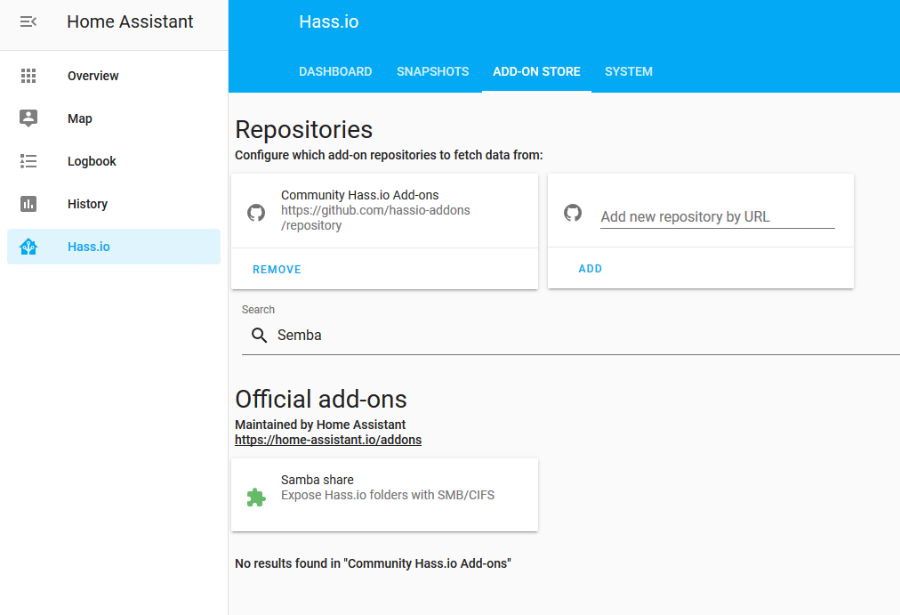The height and width of the screenshot is (615, 900).
Task: Open History in the sidebar
Action: (114, 204)
